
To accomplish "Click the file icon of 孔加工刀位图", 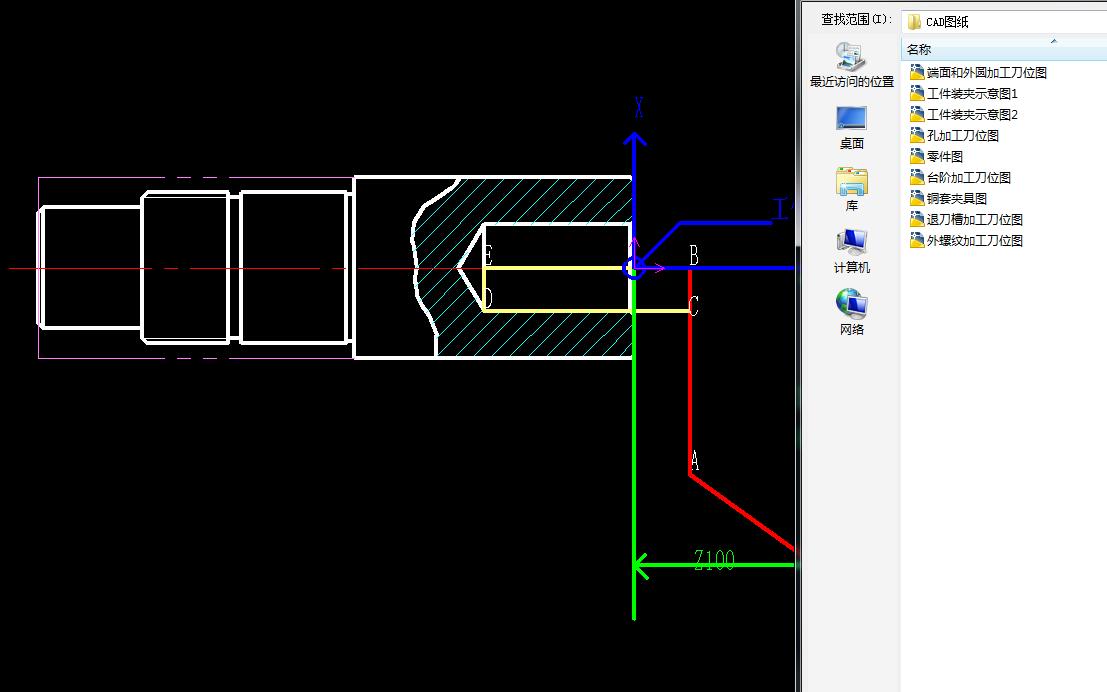I will pyautogui.click(x=917, y=136).
